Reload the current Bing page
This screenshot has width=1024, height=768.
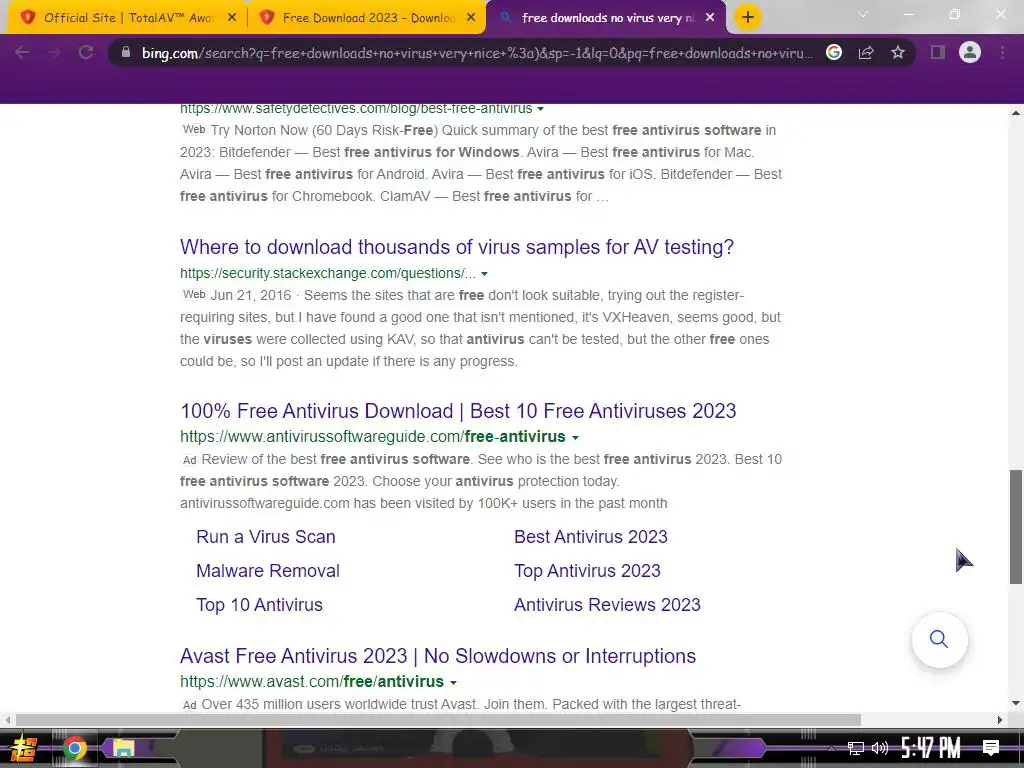[x=86, y=52]
